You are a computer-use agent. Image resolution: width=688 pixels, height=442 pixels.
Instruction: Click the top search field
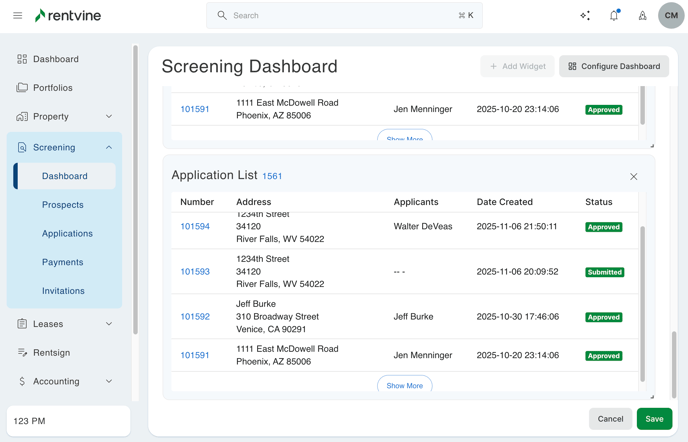tap(344, 15)
